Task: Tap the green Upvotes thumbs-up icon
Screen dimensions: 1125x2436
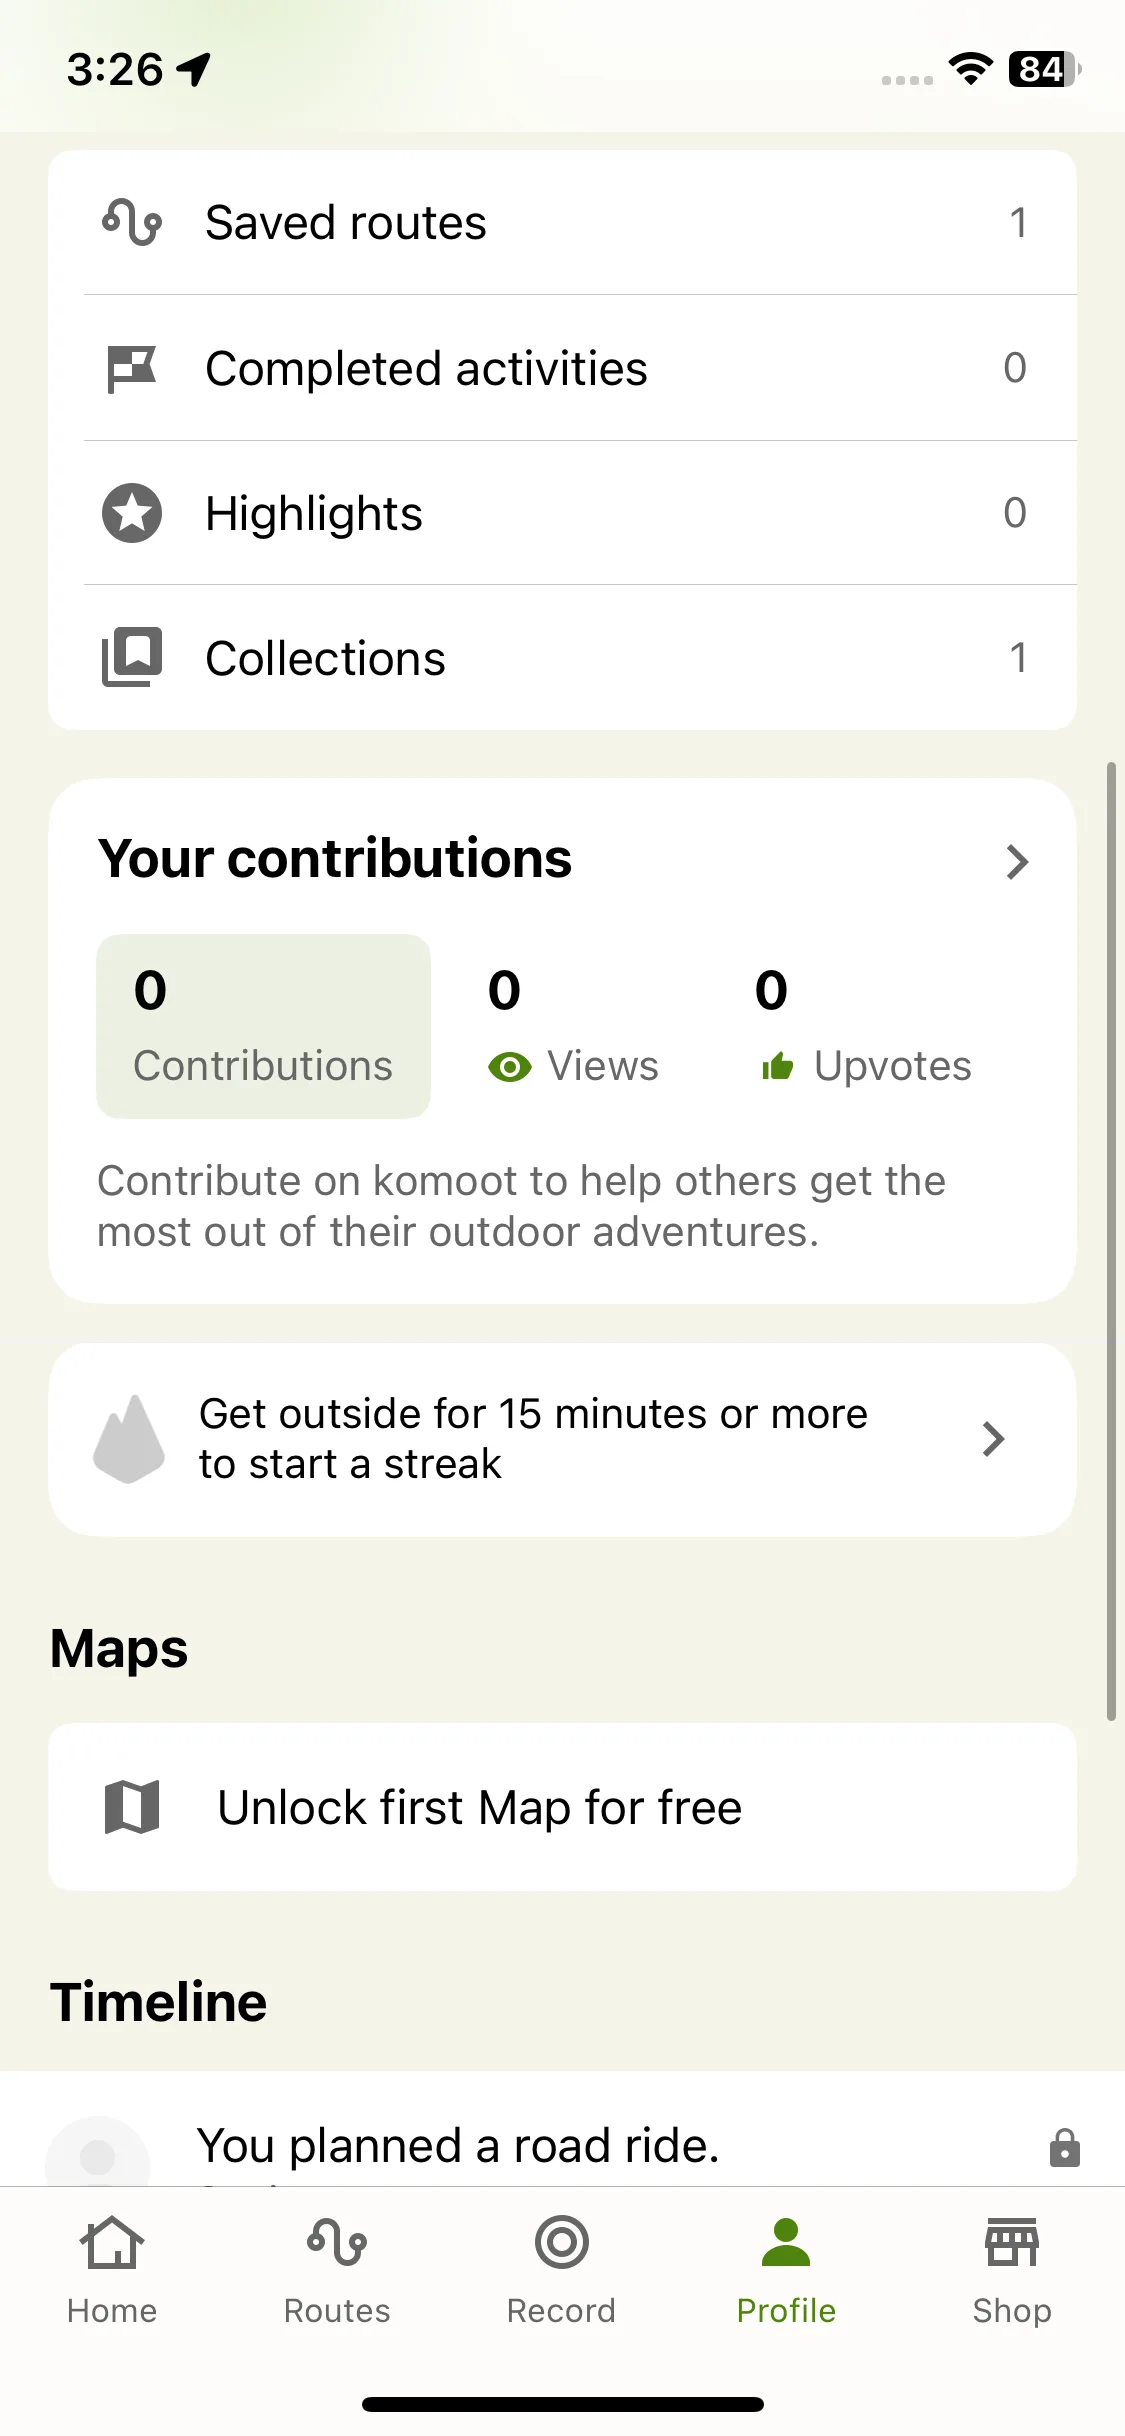Action: point(777,1067)
